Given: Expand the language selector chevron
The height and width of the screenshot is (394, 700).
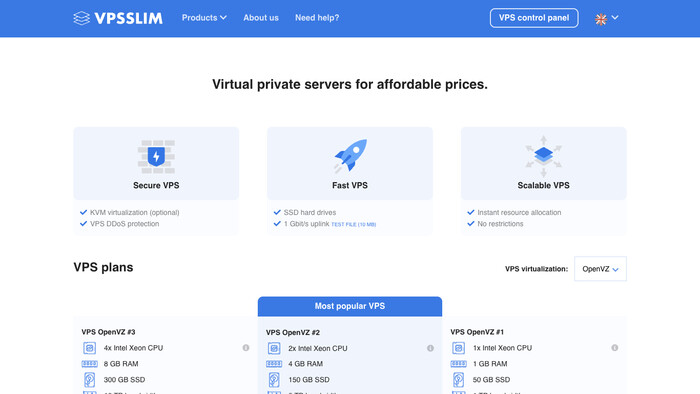Looking at the screenshot, I should pos(615,17).
